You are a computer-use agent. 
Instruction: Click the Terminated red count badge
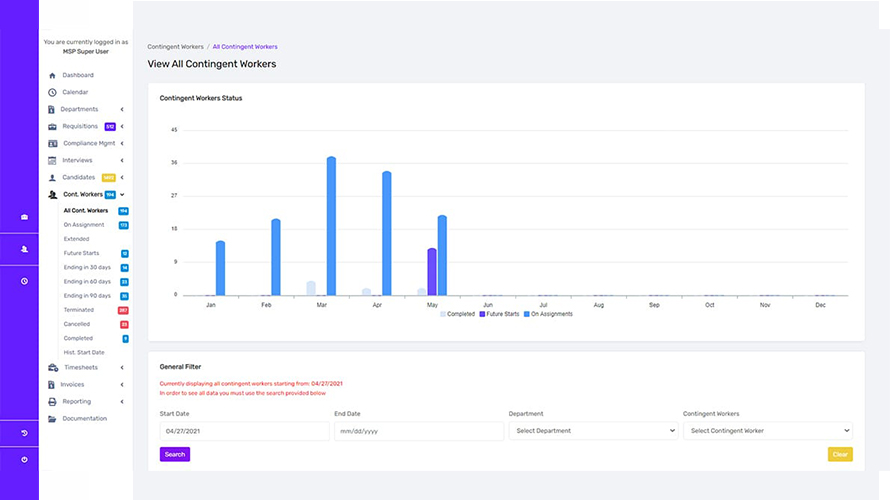coord(123,310)
